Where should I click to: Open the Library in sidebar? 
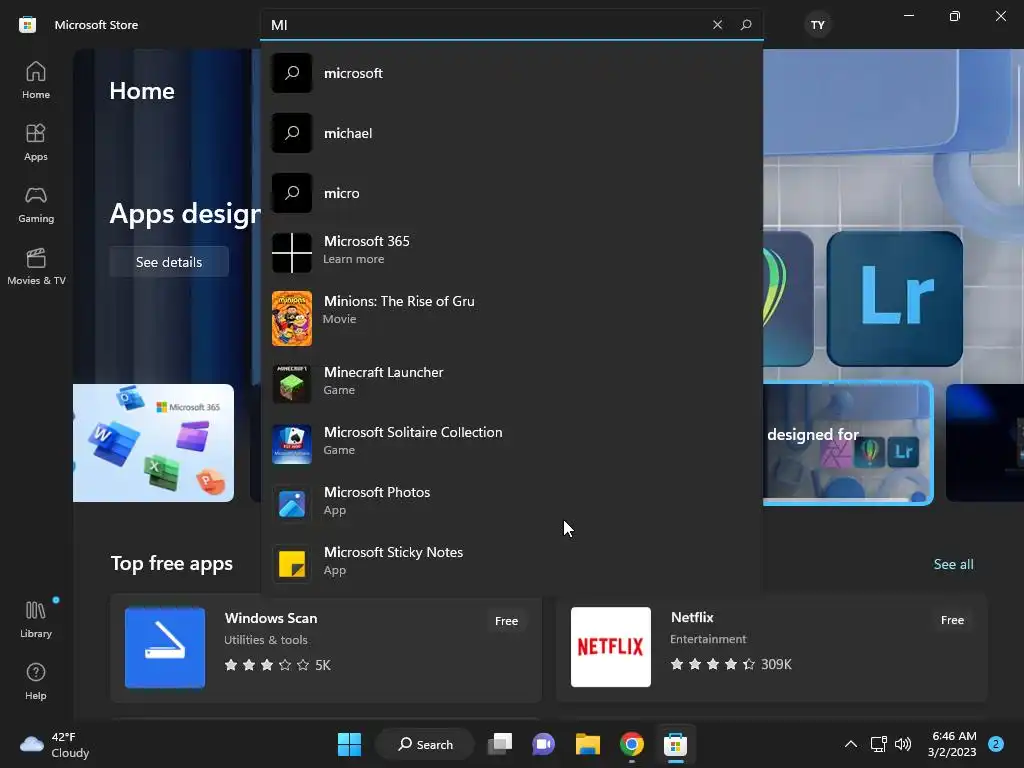coord(36,619)
